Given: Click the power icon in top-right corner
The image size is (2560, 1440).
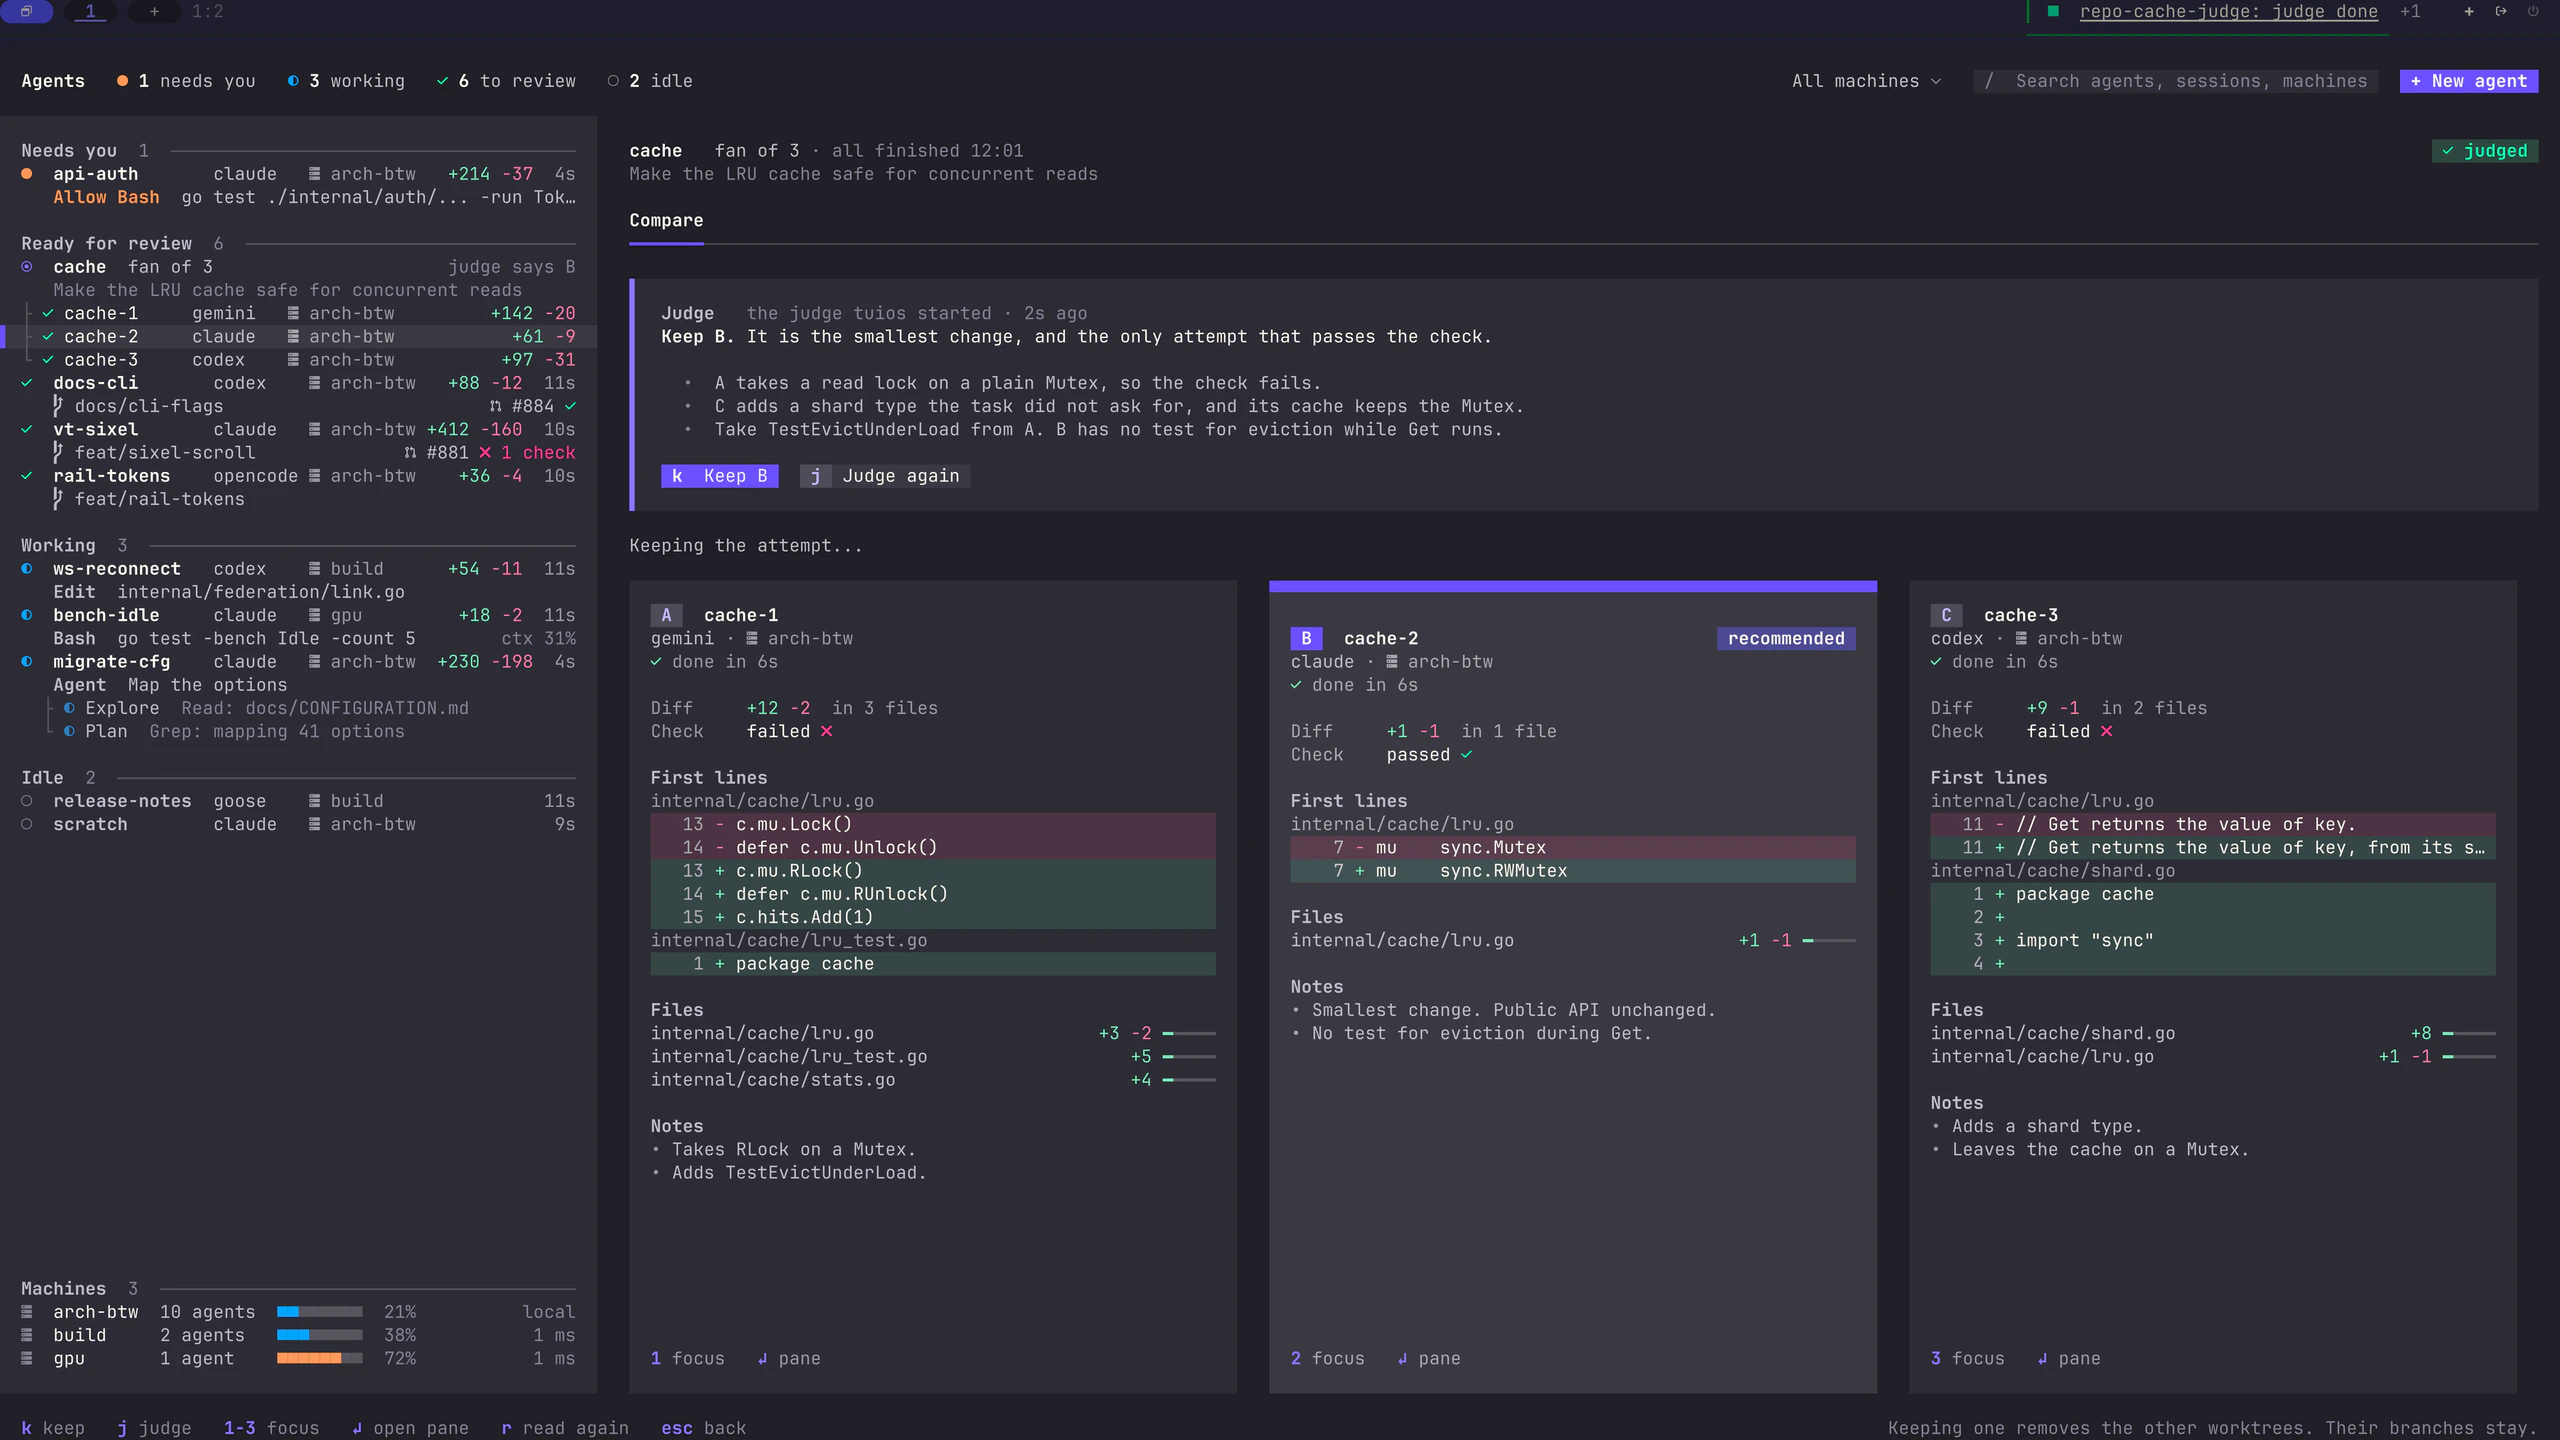Looking at the screenshot, I should tap(2533, 11).
